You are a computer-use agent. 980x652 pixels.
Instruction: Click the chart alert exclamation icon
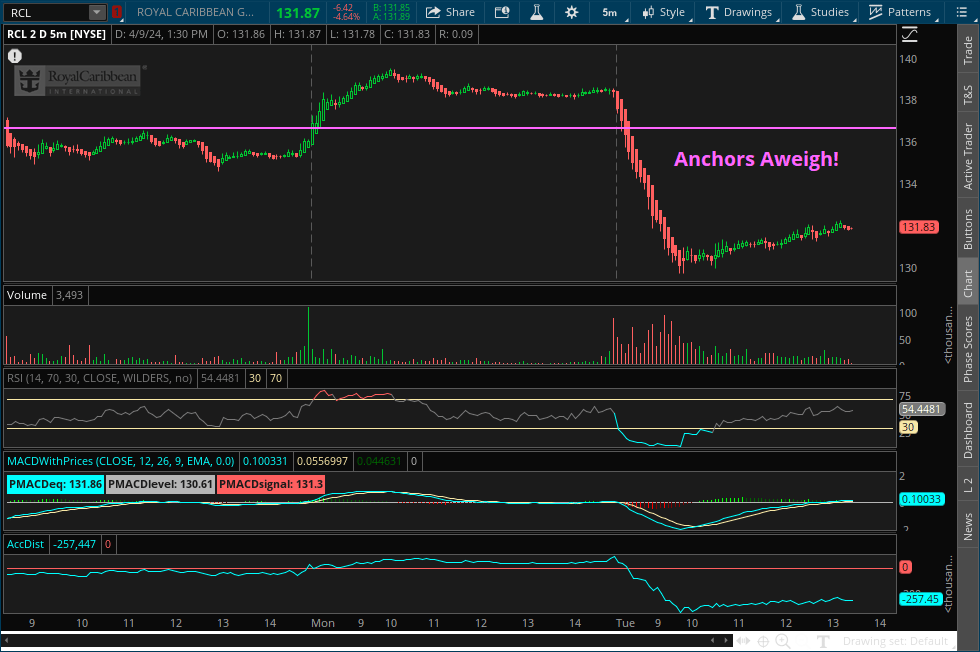[x=14, y=56]
